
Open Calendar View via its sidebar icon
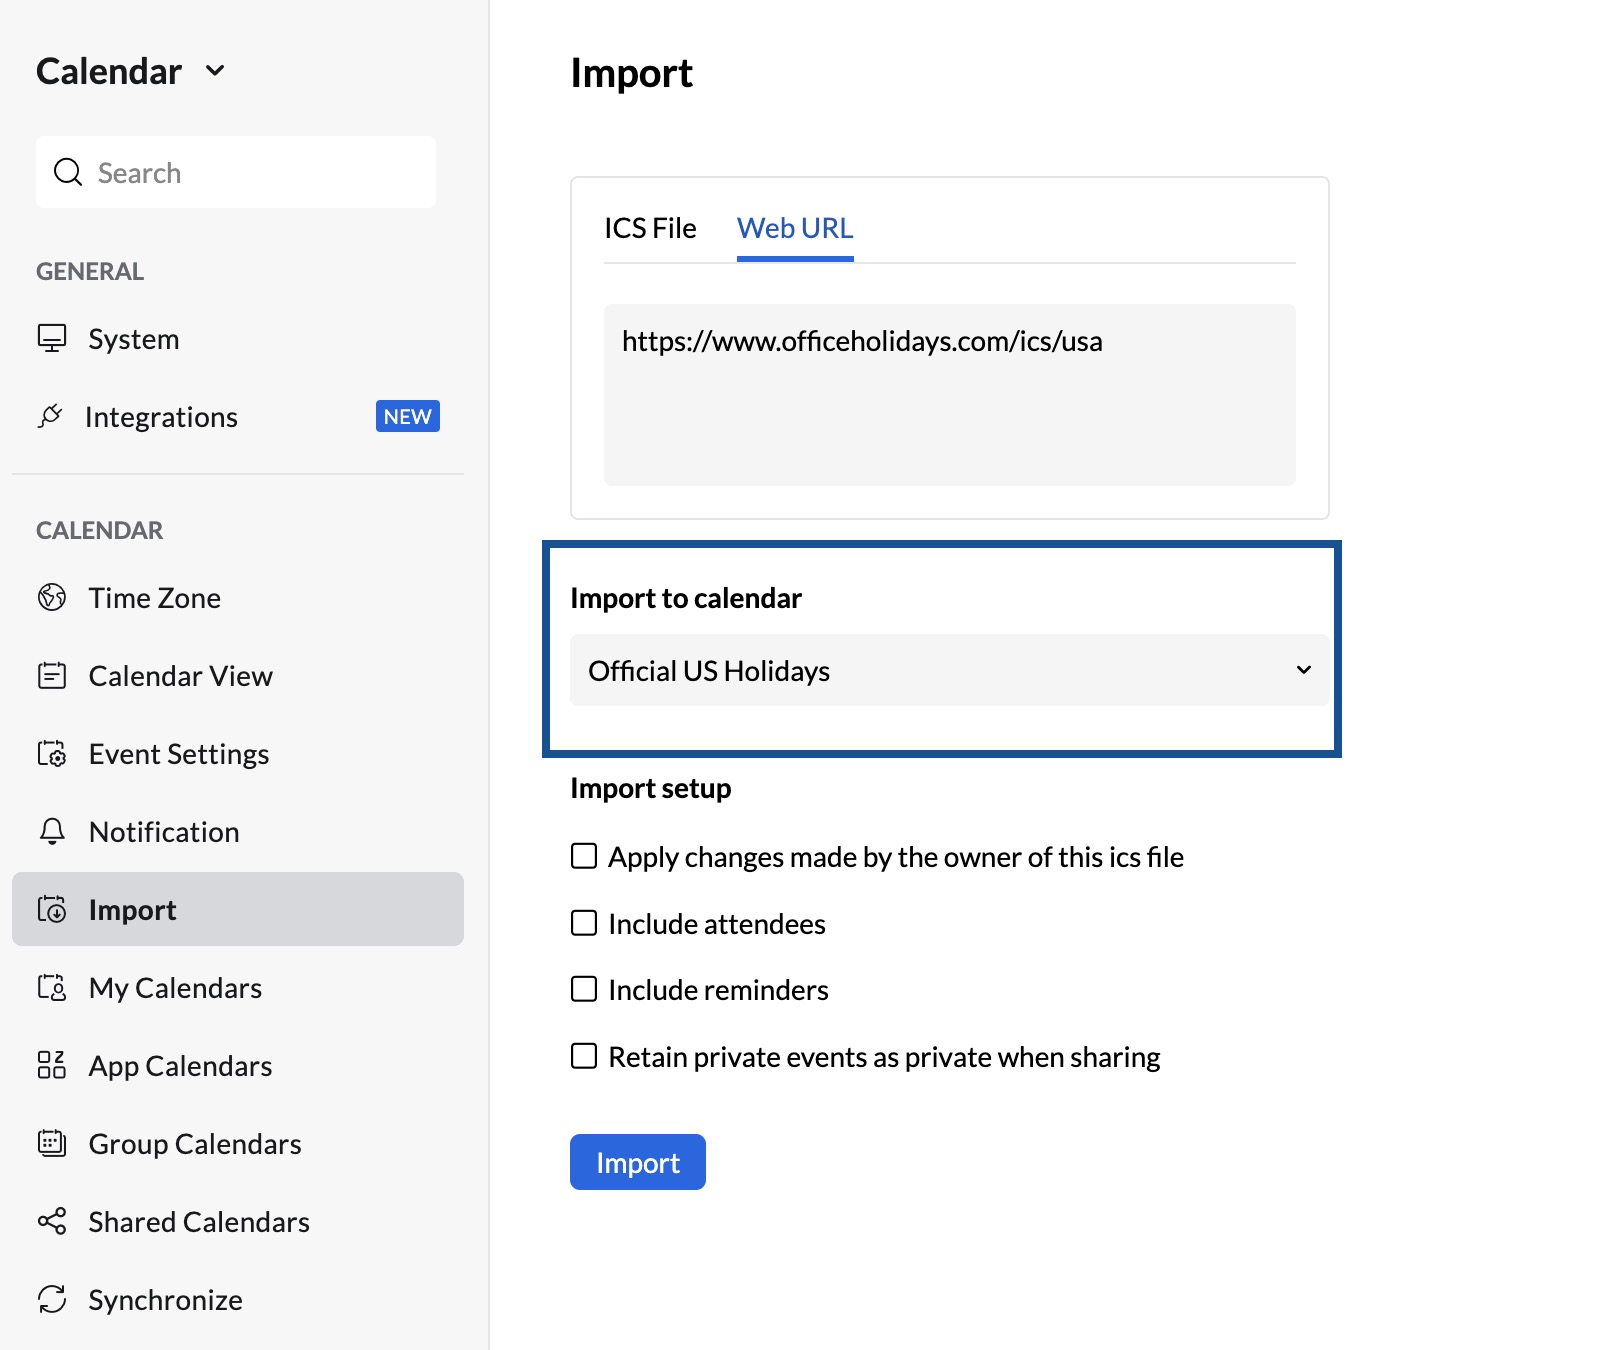pyautogui.click(x=53, y=675)
